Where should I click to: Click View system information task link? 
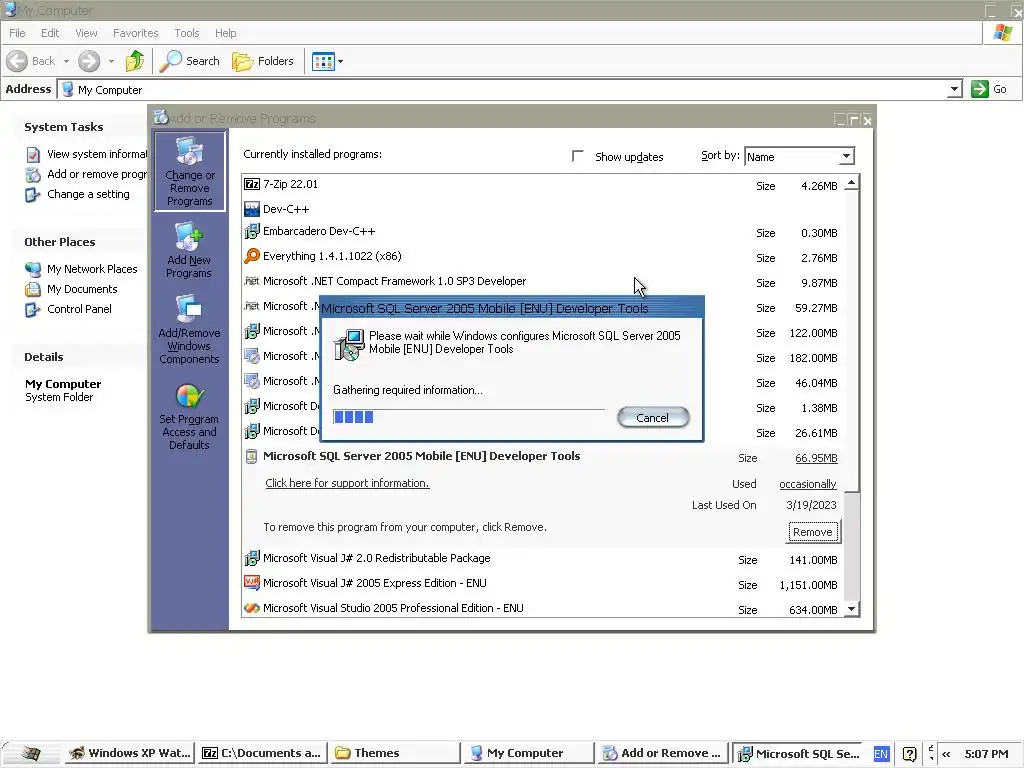[97, 154]
